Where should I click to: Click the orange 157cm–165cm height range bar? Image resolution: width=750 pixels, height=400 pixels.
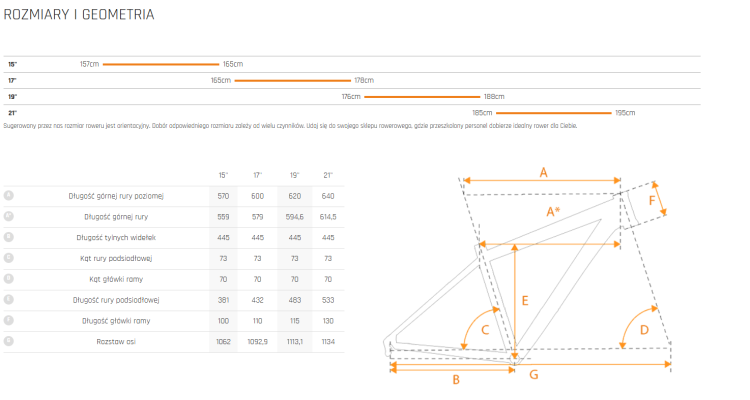[161, 64]
